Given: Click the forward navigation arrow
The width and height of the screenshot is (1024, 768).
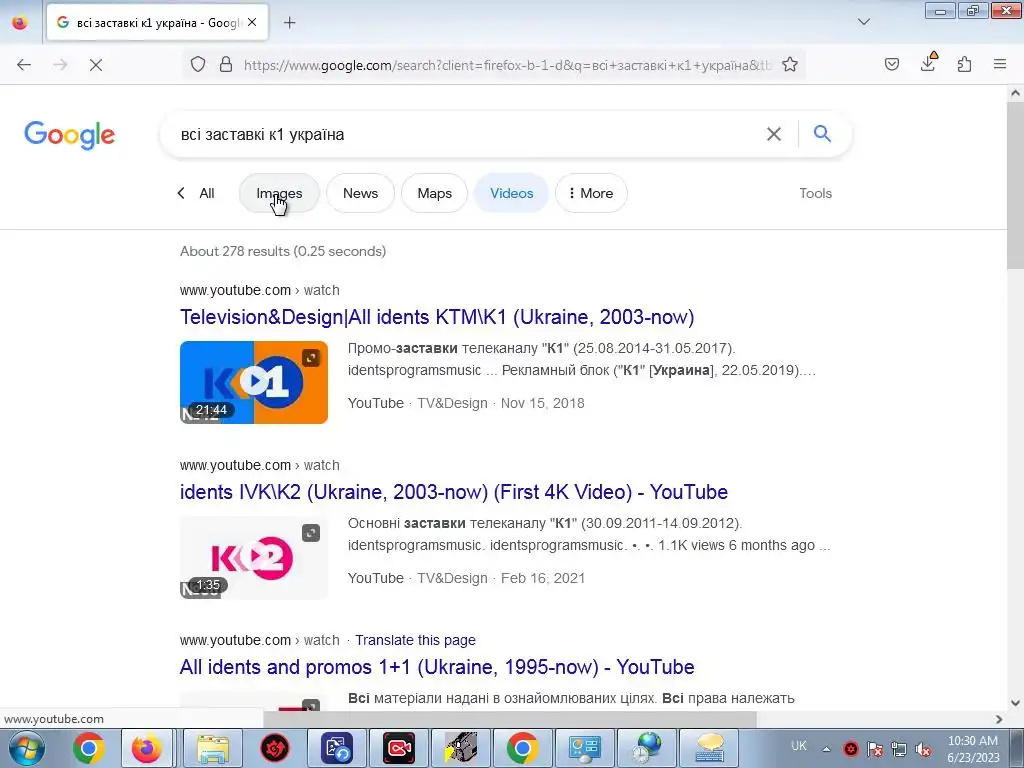Looking at the screenshot, I should (60, 65).
